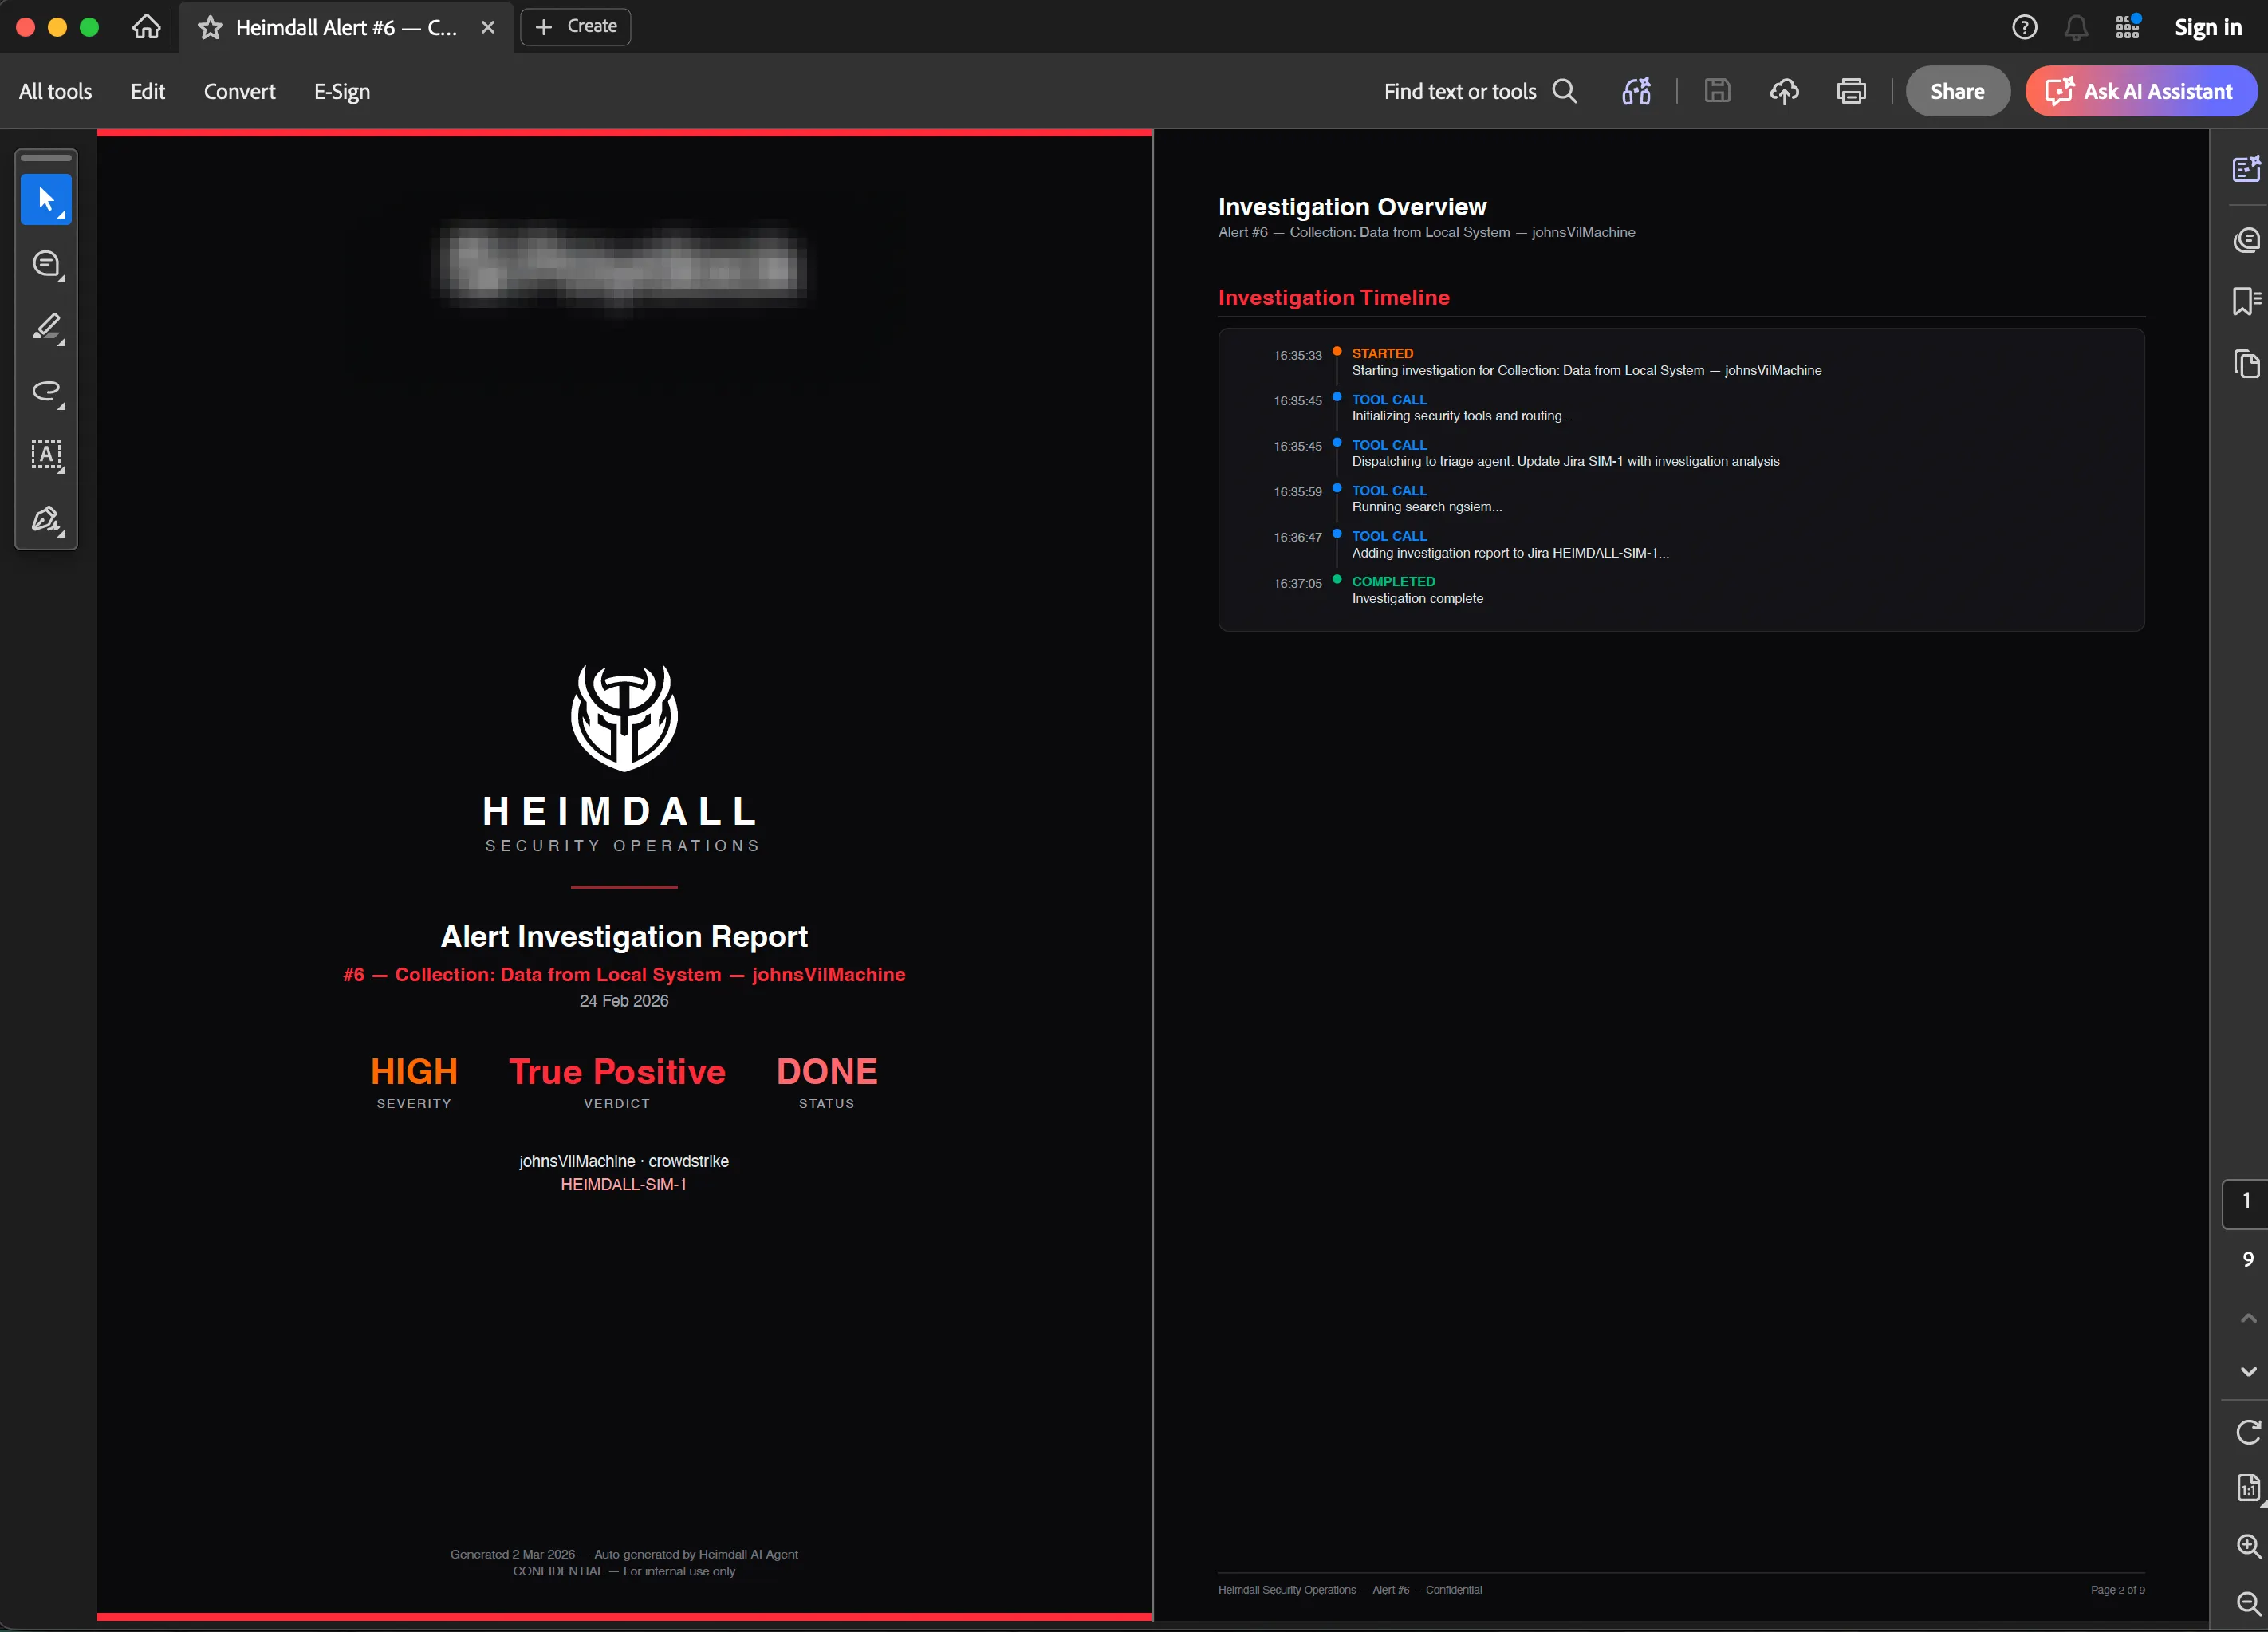Click the Investigation Timeline heading
The image size is (2268, 1632).
[x=1334, y=297]
